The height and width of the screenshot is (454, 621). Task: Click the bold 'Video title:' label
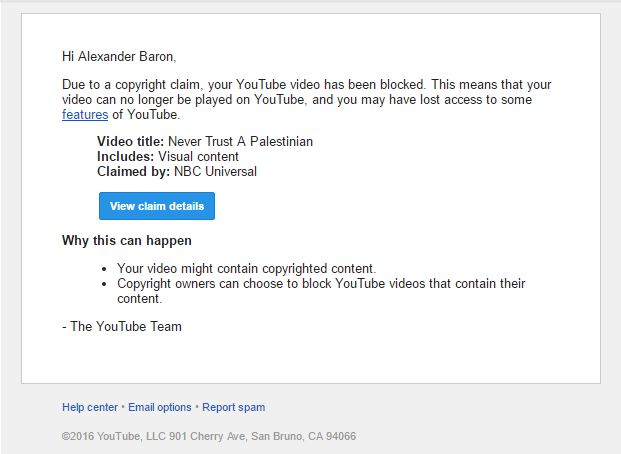tap(131, 142)
